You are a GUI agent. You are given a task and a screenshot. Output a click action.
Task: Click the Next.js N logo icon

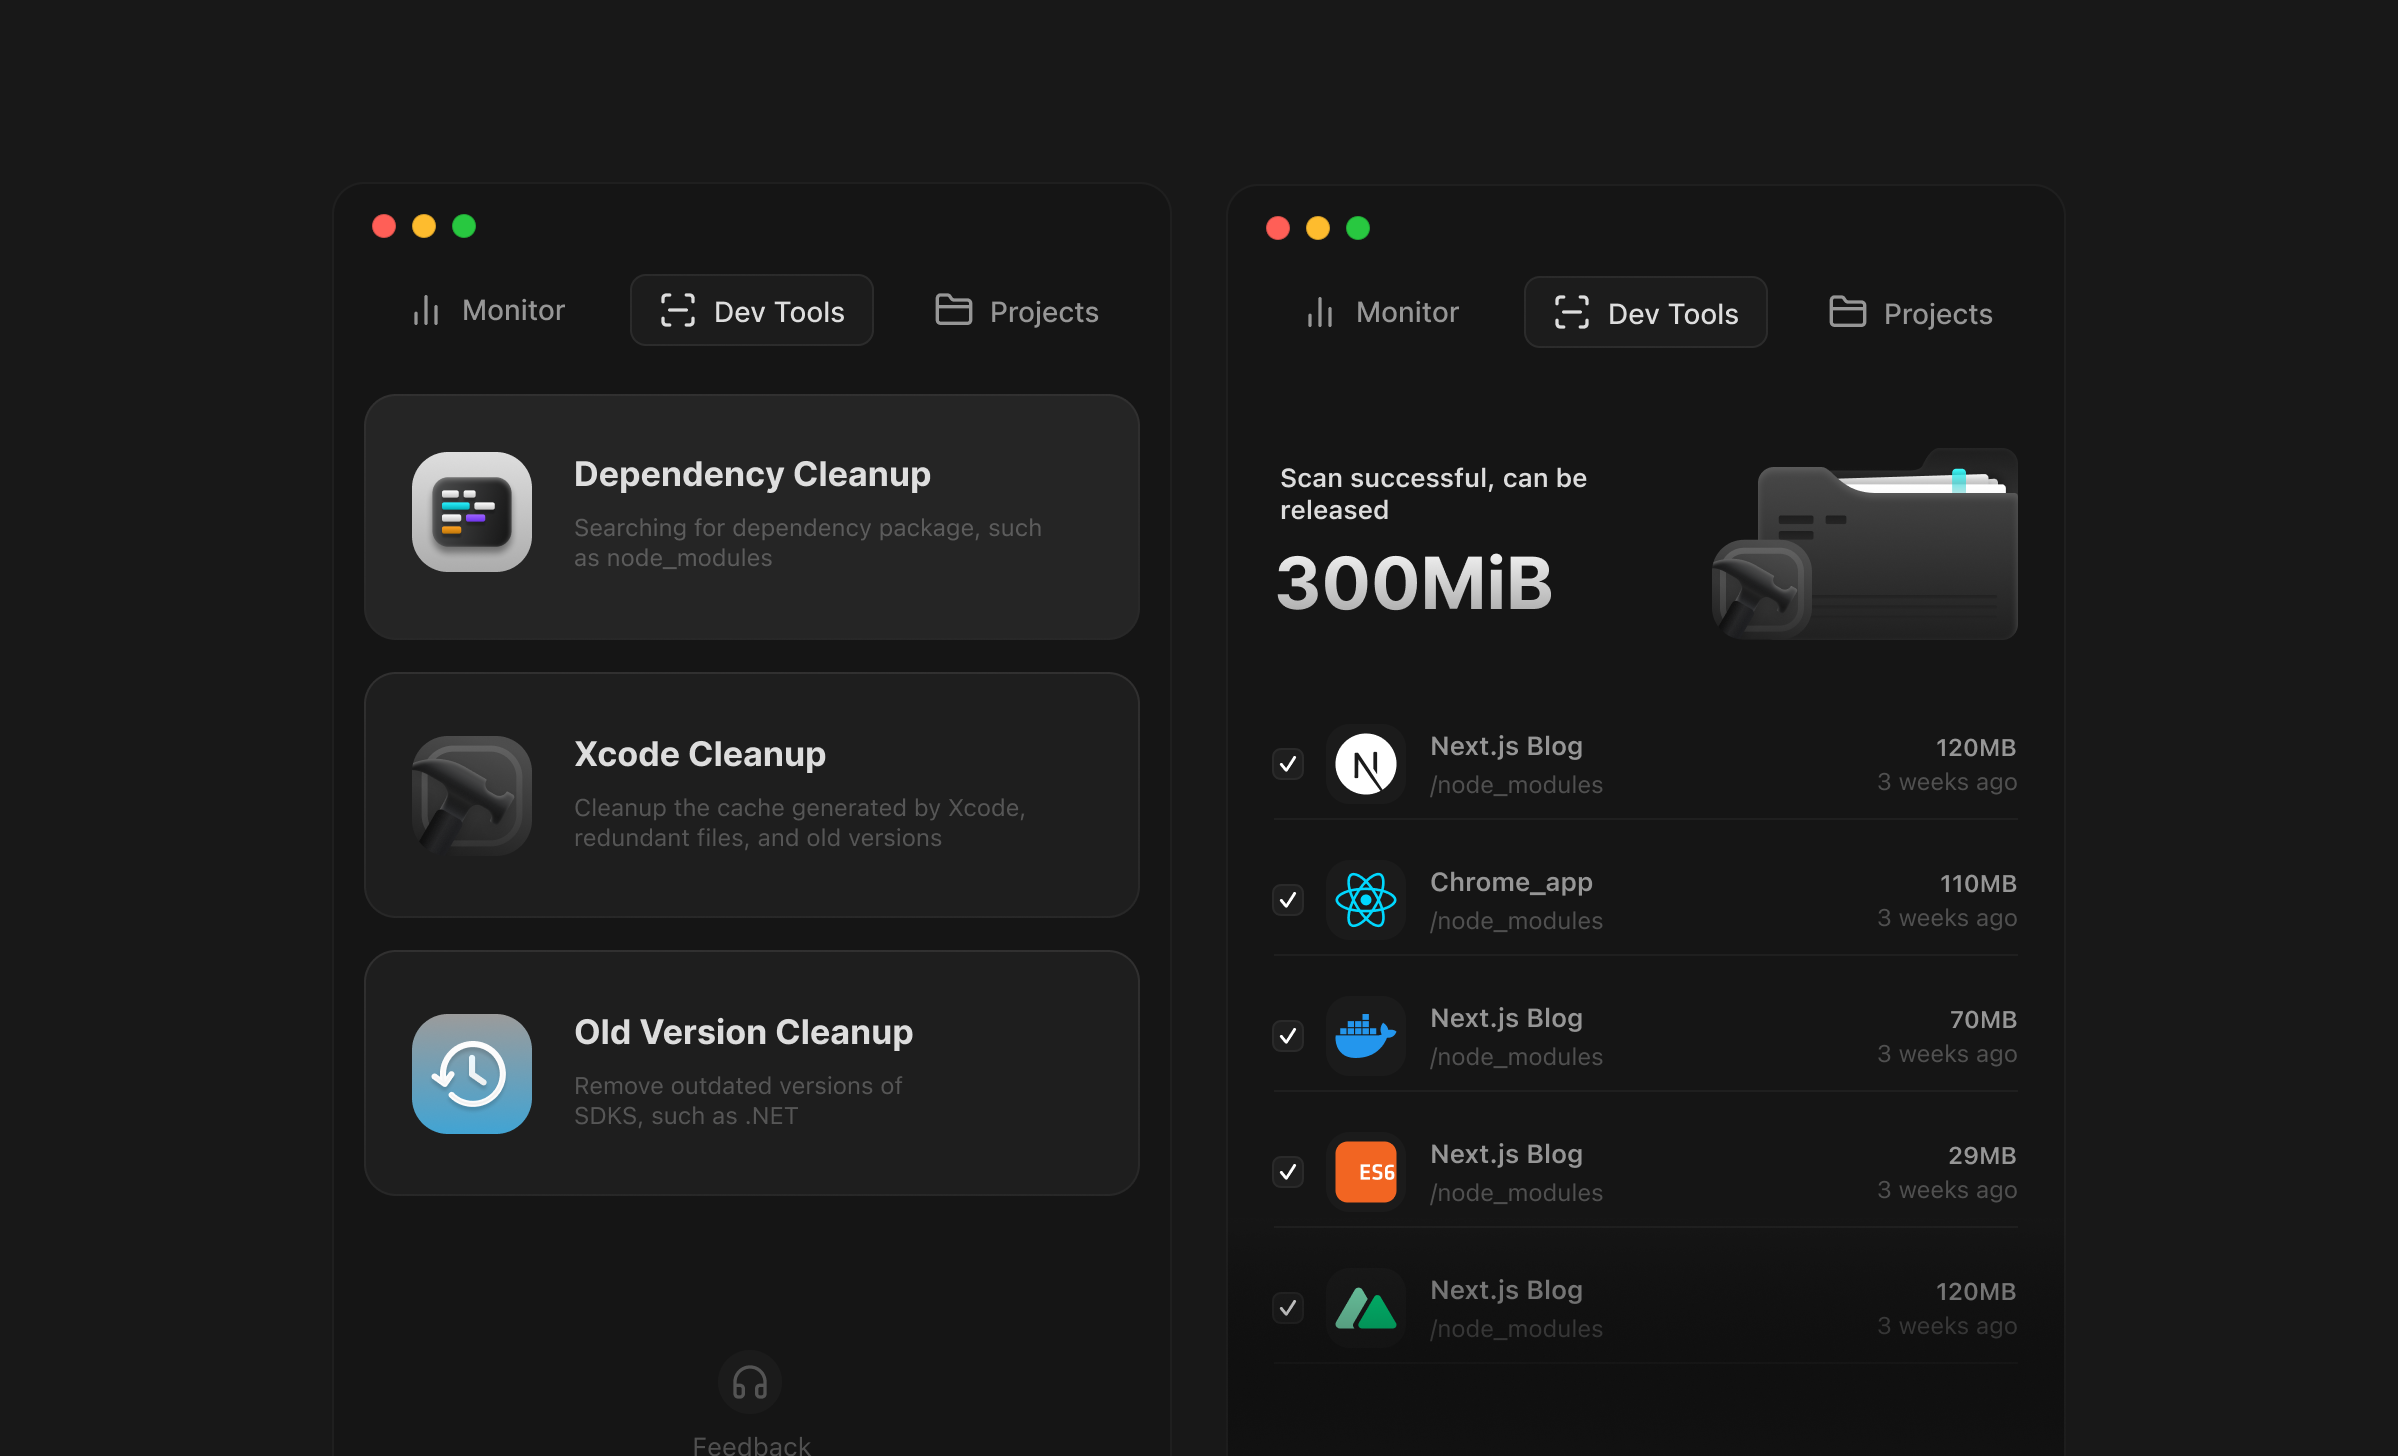point(1365,764)
